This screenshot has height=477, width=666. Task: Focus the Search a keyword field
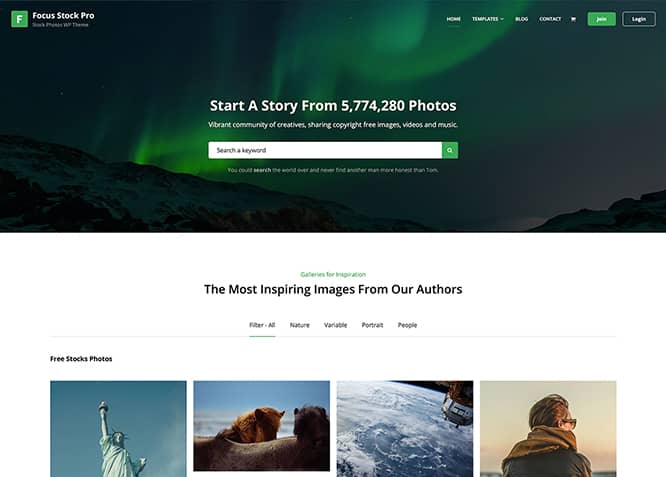coord(325,150)
